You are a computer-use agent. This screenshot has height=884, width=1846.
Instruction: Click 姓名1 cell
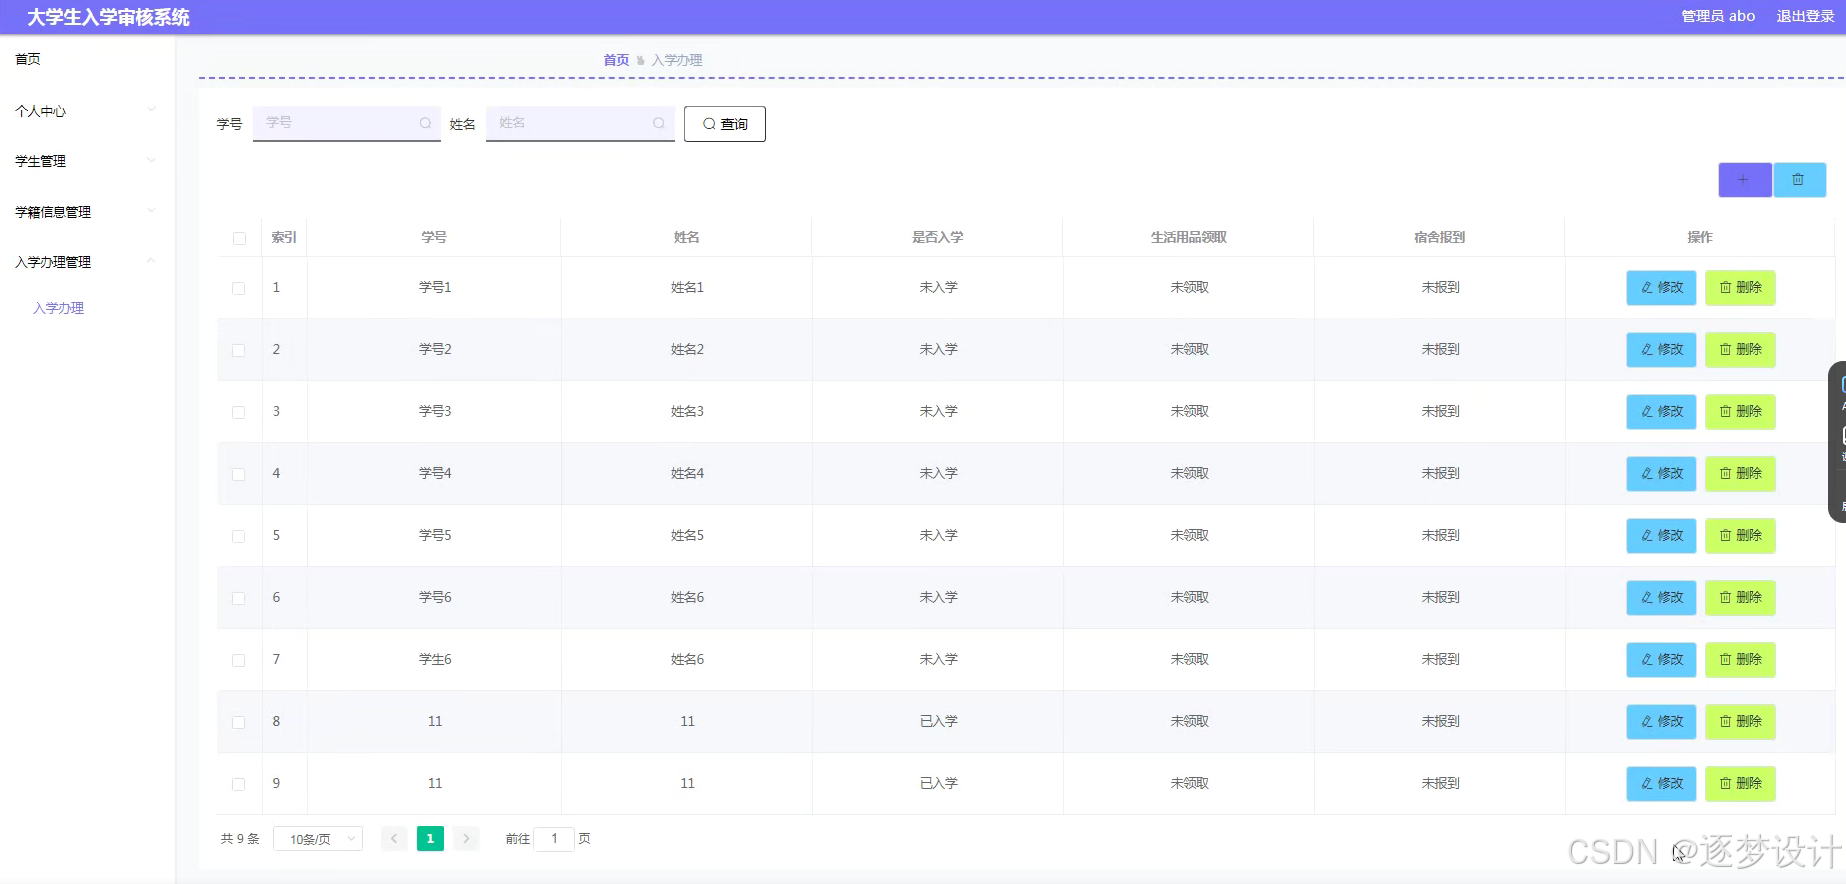(x=687, y=287)
